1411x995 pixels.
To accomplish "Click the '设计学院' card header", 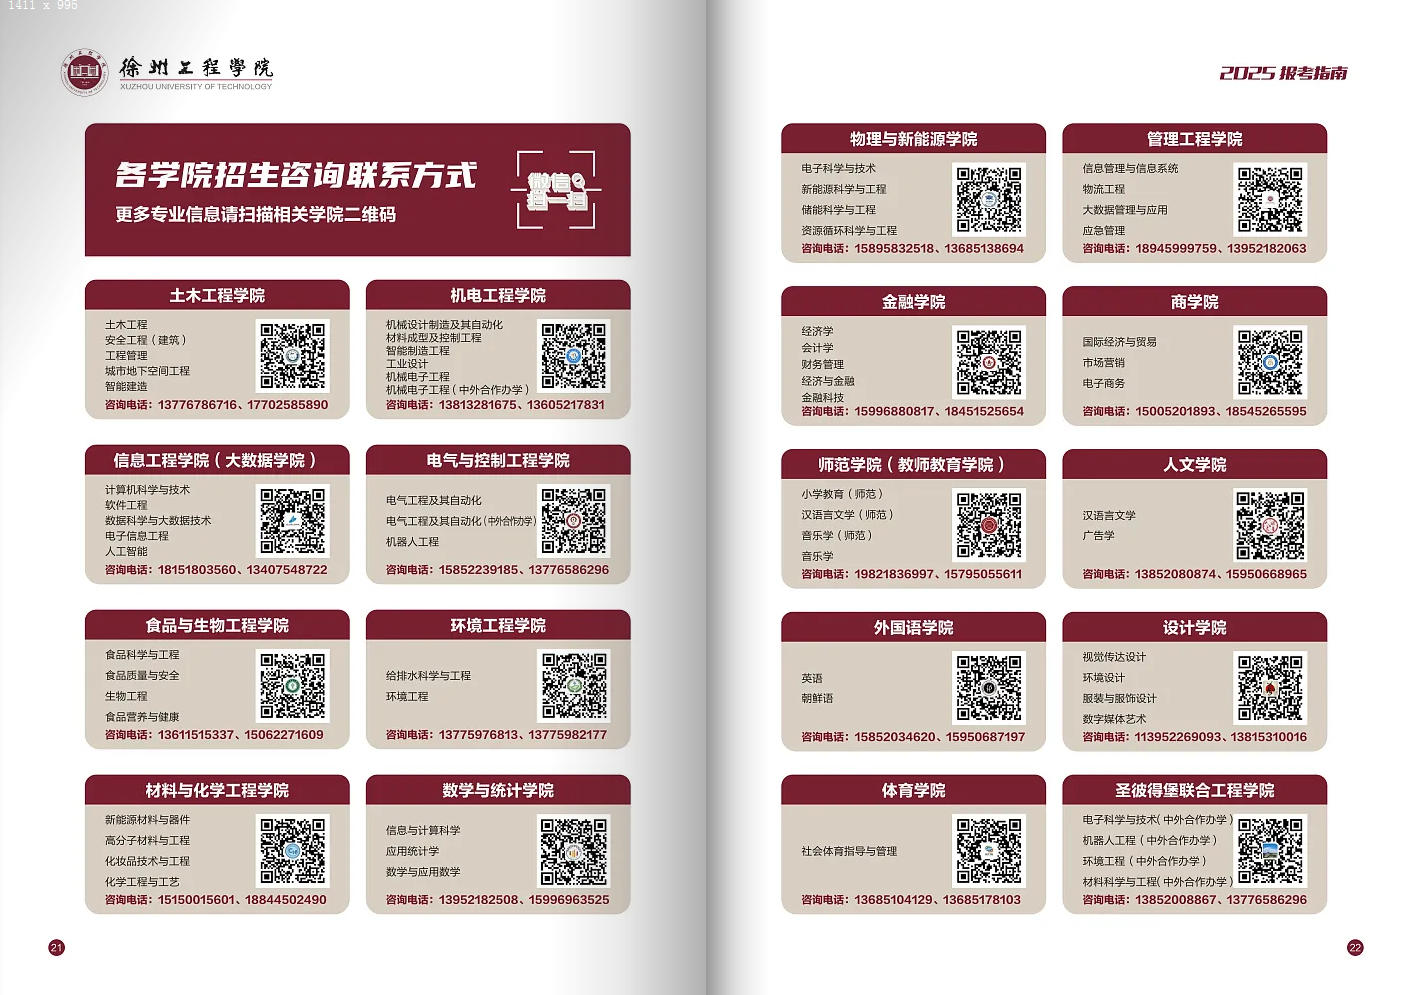I will coord(1194,628).
